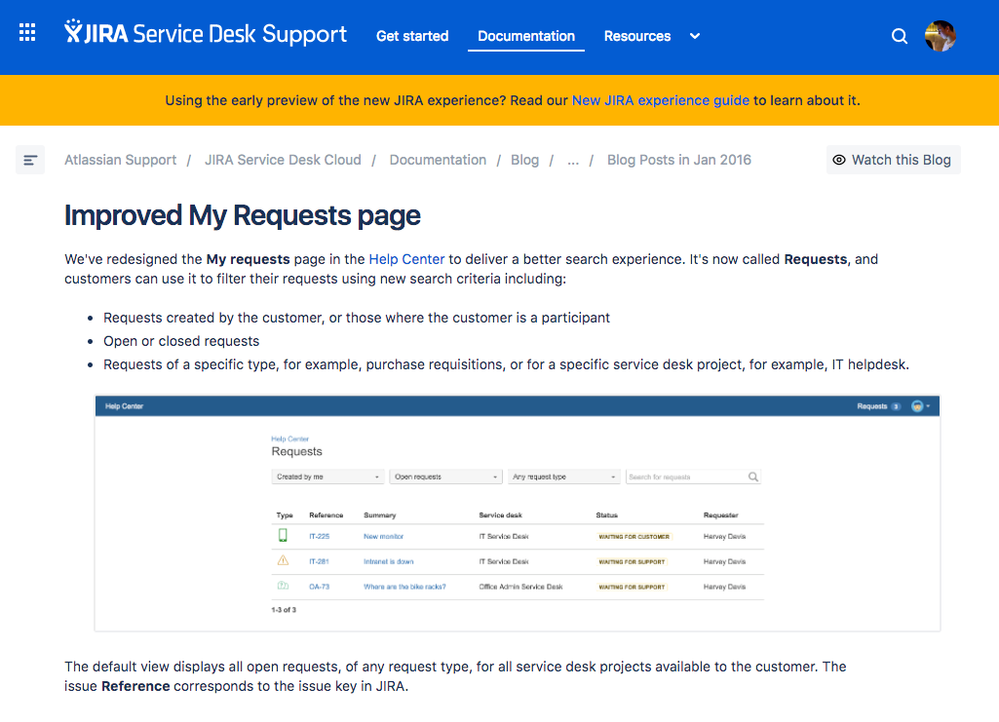Open Blog Posts in Jan 2016 breadcrumb
The width and height of the screenshot is (999, 722).
(679, 160)
